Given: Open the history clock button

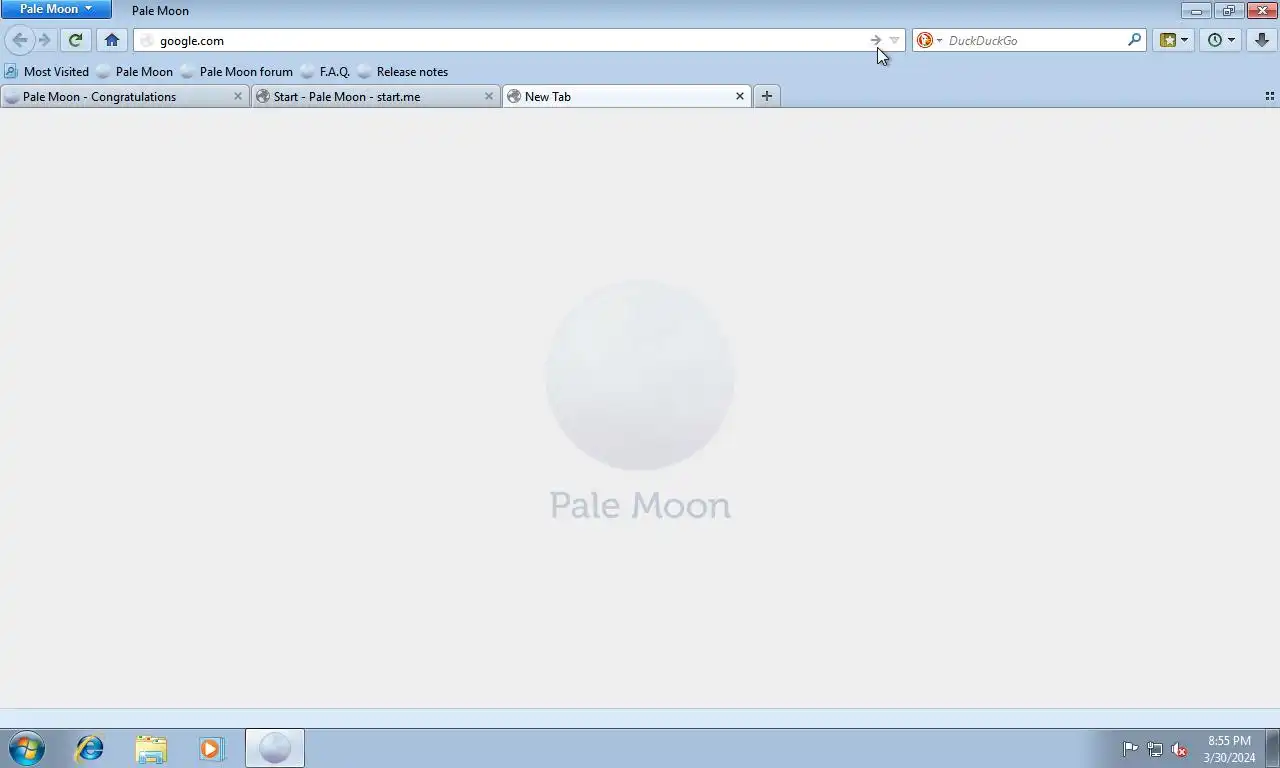Looking at the screenshot, I should click(x=1215, y=40).
